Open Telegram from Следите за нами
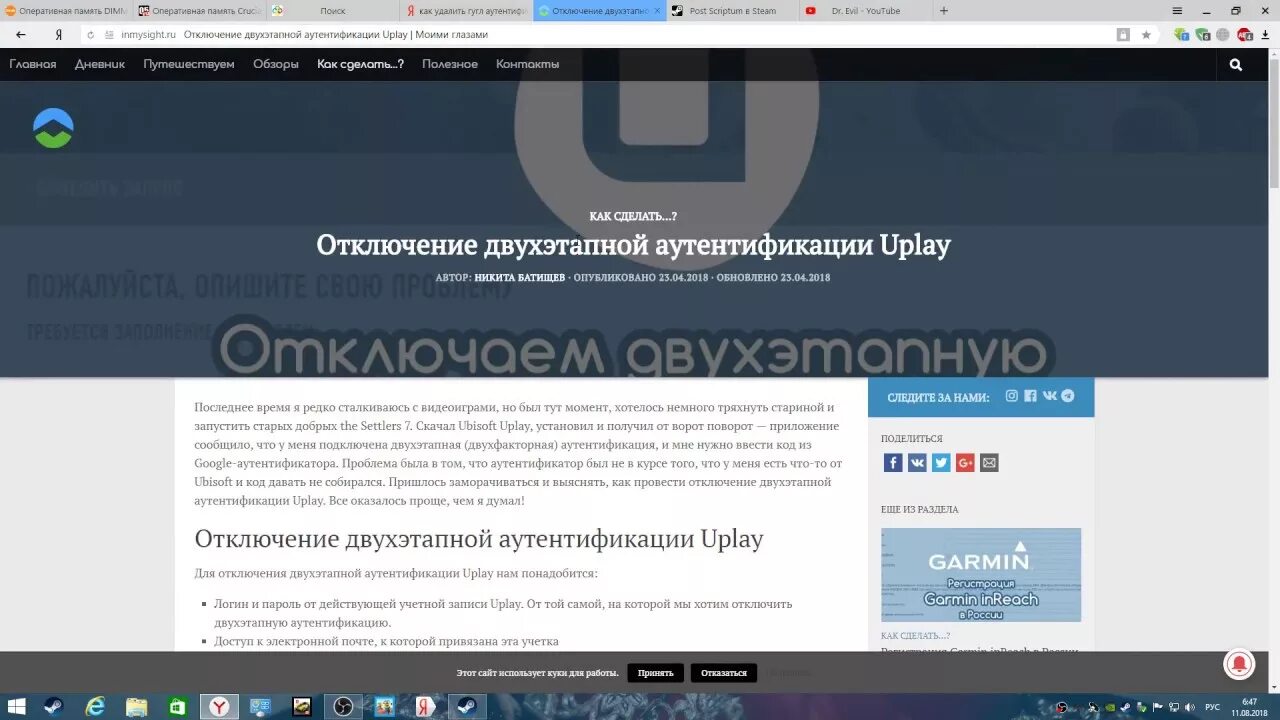This screenshot has height=720, width=1280. click(1068, 396)
